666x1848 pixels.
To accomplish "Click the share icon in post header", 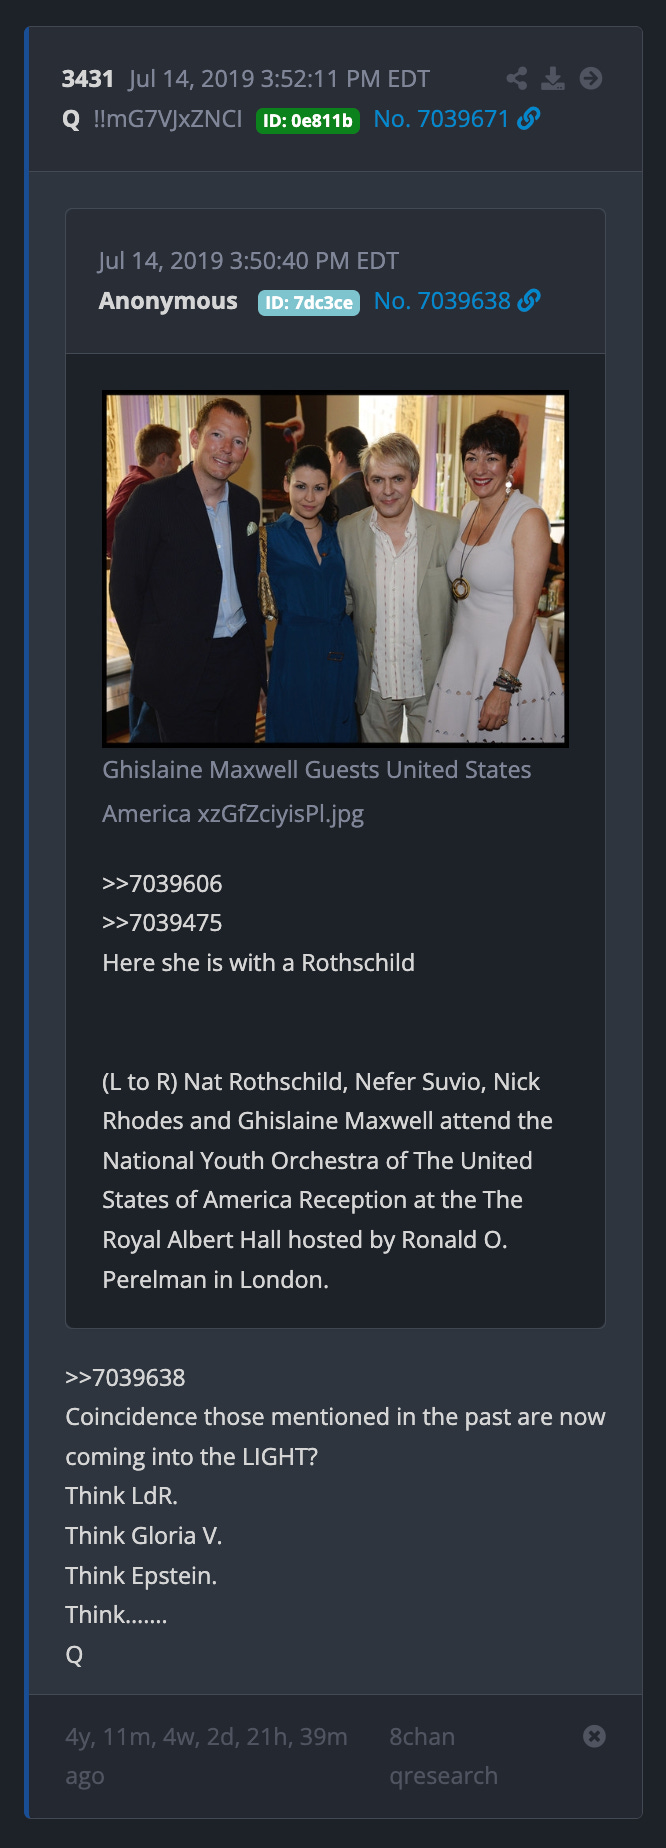I will pos(516,78).
